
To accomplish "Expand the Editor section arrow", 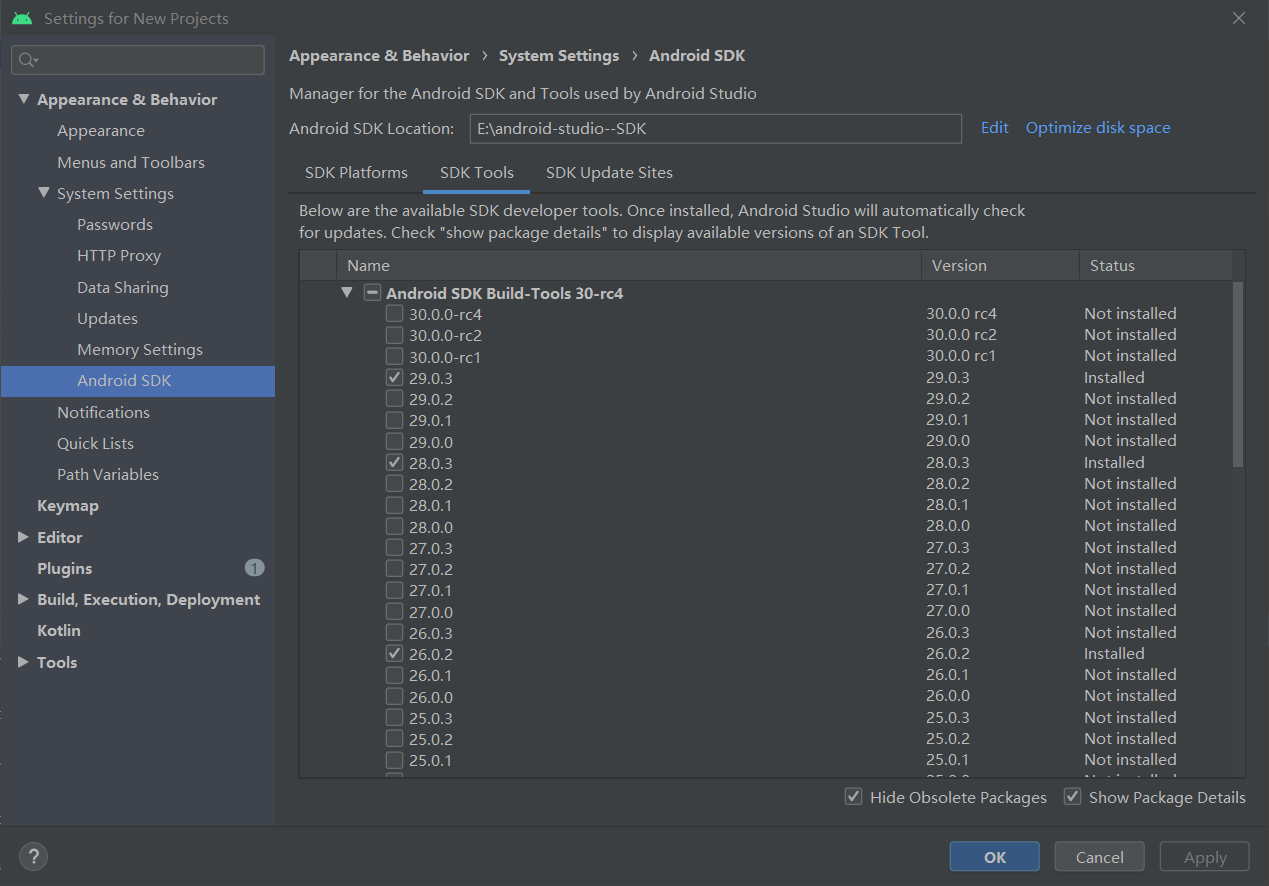I will point(23,537).
